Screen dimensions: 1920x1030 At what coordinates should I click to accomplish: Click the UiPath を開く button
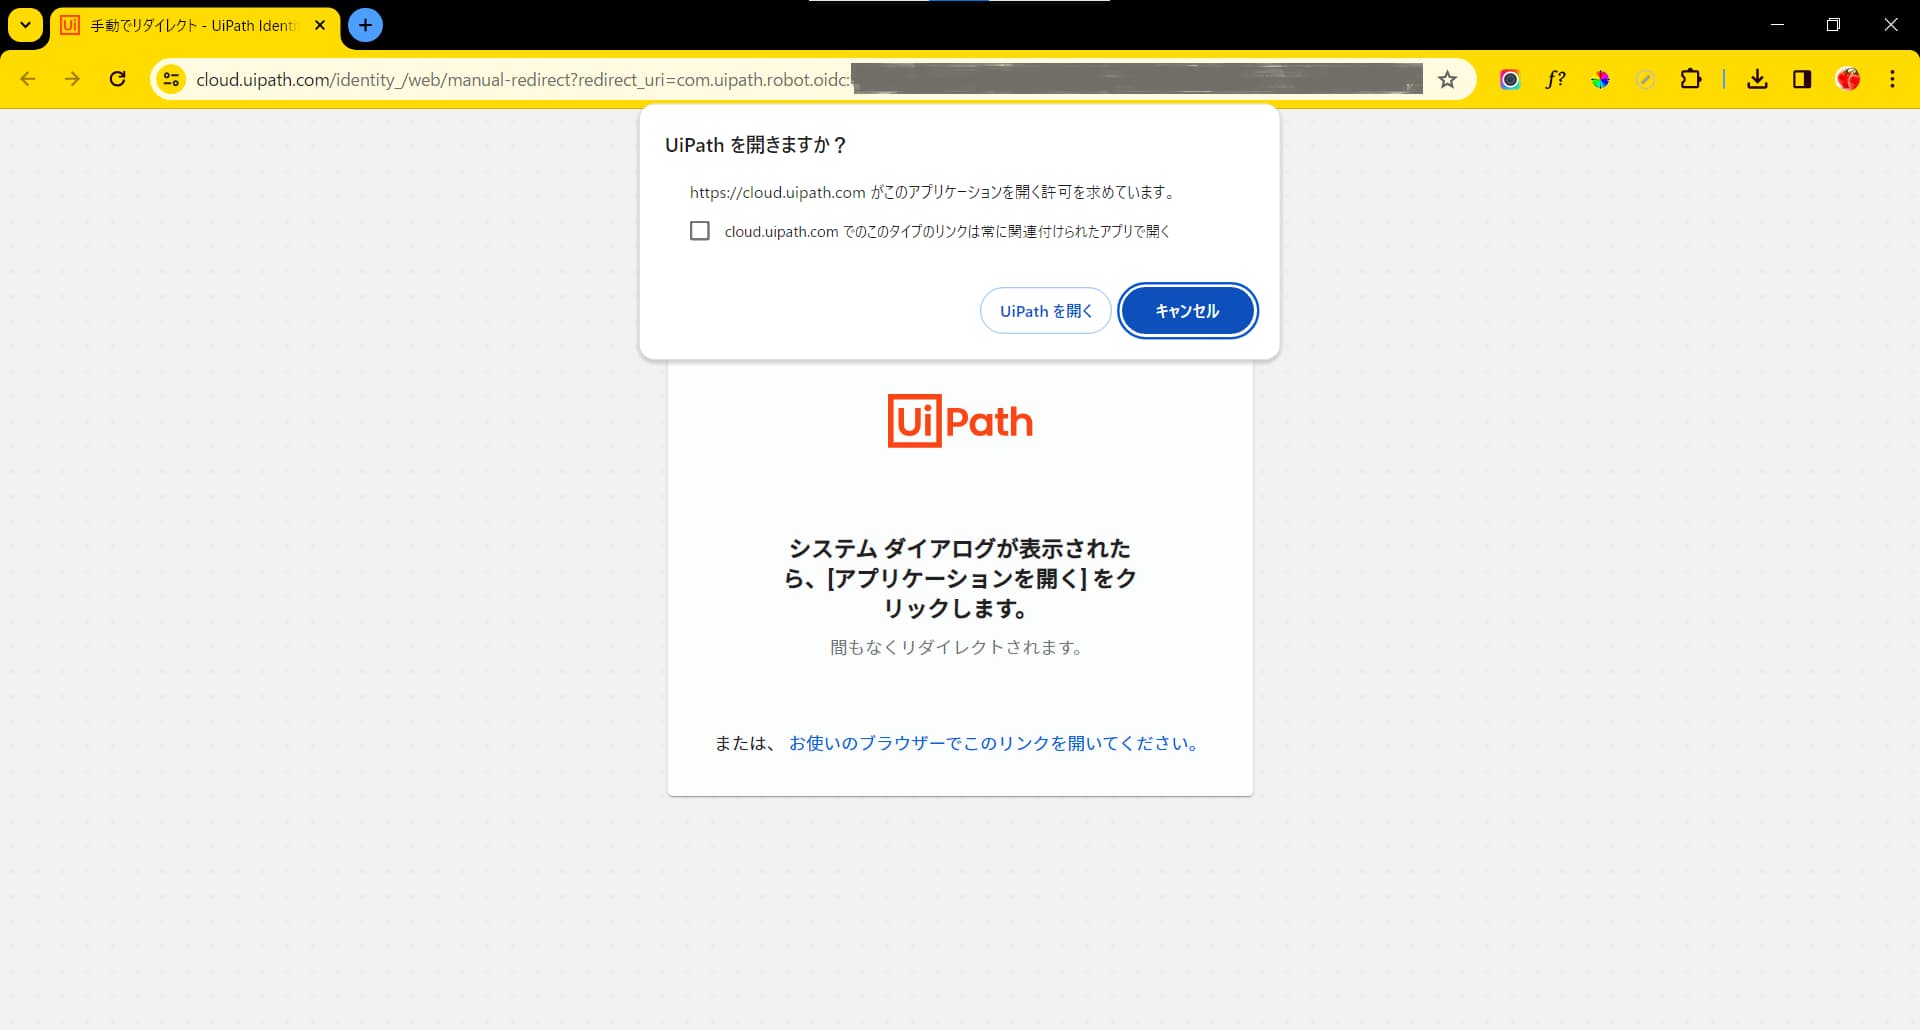tap(1046, 311)
